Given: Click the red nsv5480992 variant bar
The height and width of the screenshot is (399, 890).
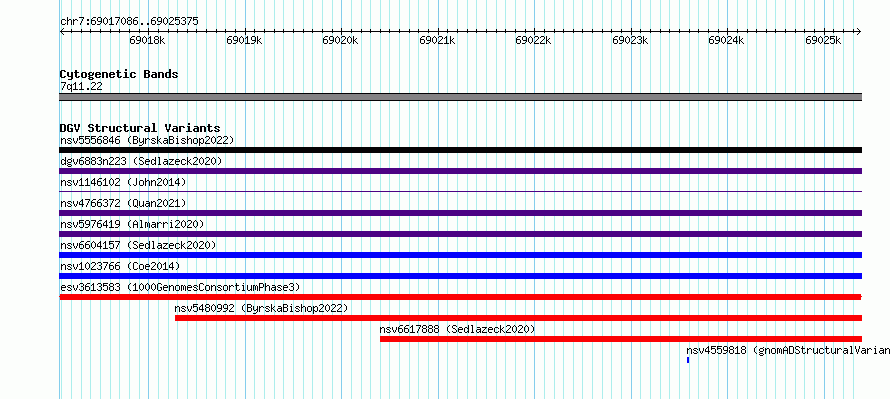Looking at the screenshot, I should [x=519, y=318].
